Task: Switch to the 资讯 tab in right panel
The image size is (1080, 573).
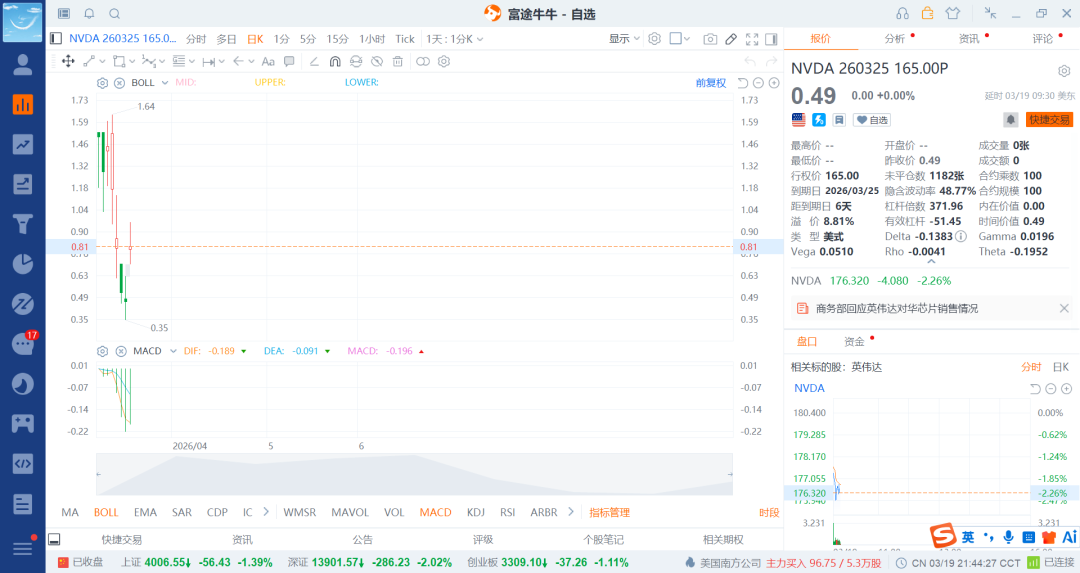Action: pos(969,39)
